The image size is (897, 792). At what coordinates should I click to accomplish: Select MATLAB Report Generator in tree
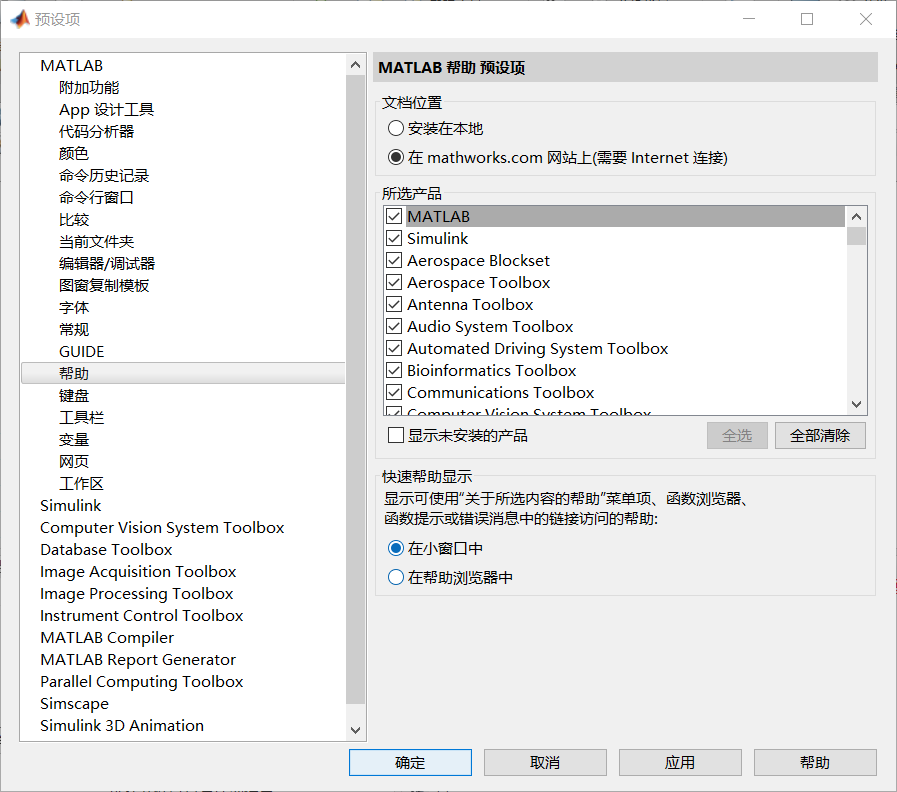coord(138,659)
